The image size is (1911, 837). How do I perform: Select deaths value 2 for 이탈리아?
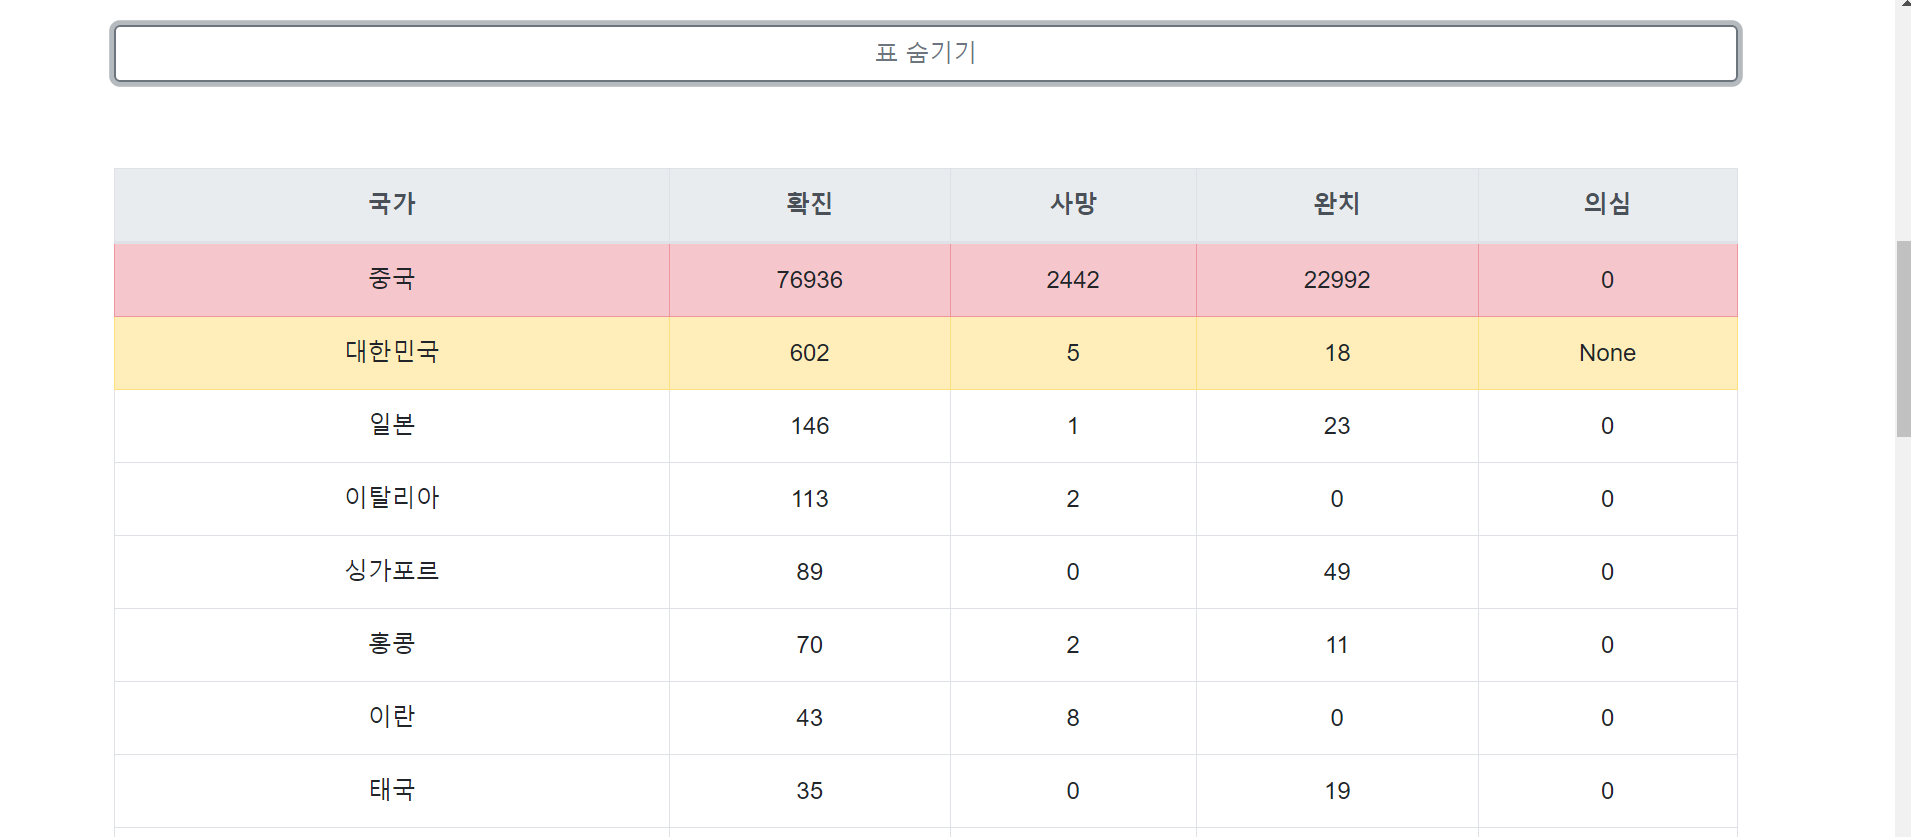(1073, 499)
